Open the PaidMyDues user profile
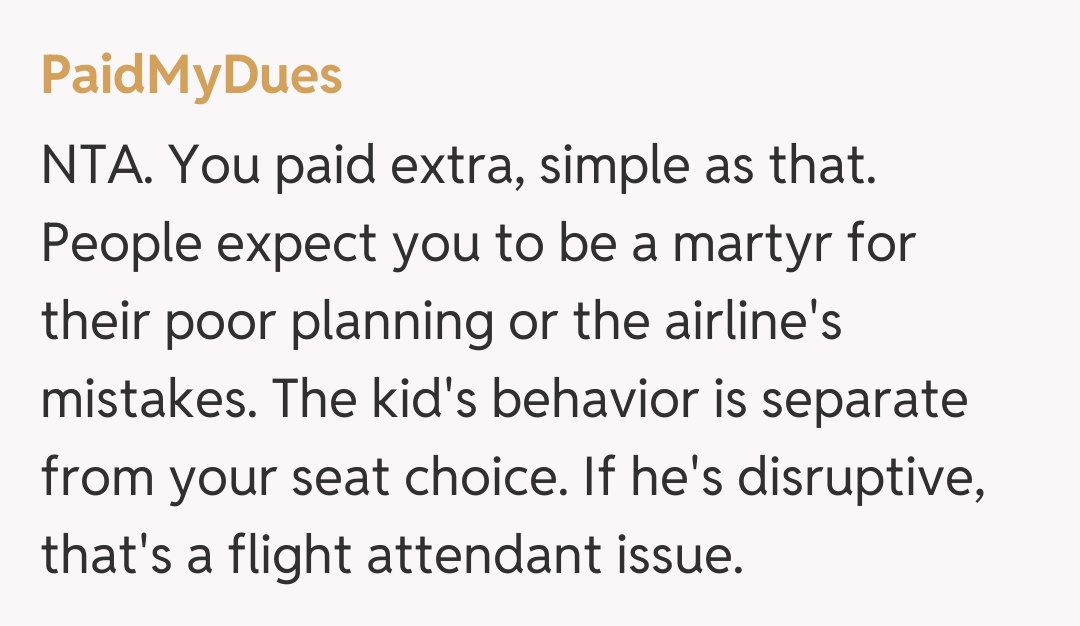 click(x=191, y=77)
